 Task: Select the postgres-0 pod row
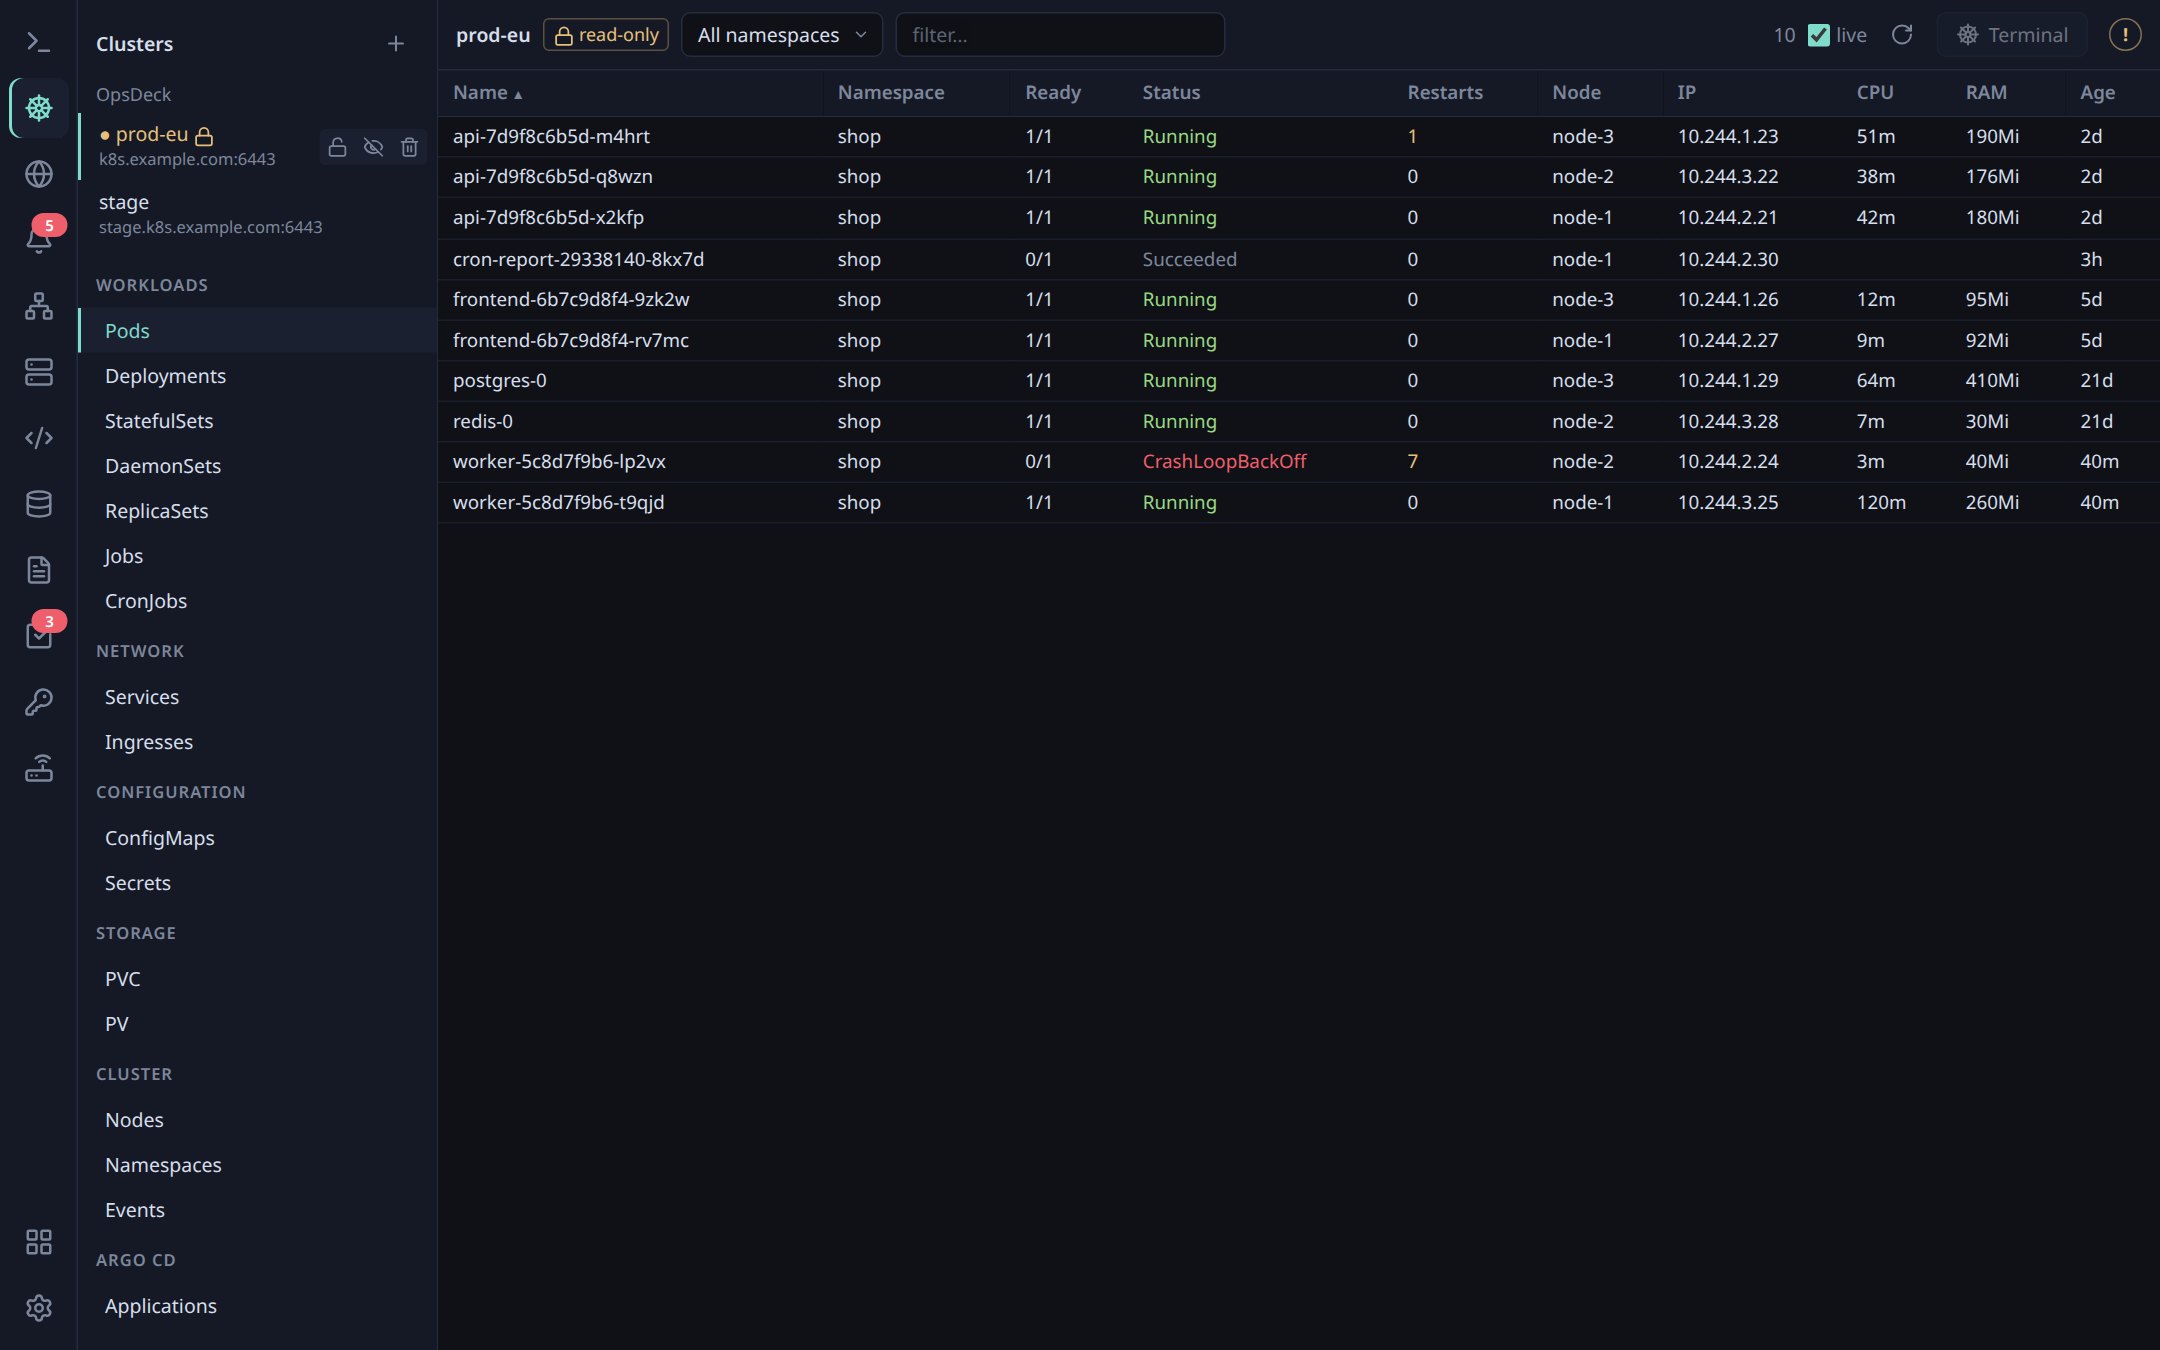pos(1298,381)
